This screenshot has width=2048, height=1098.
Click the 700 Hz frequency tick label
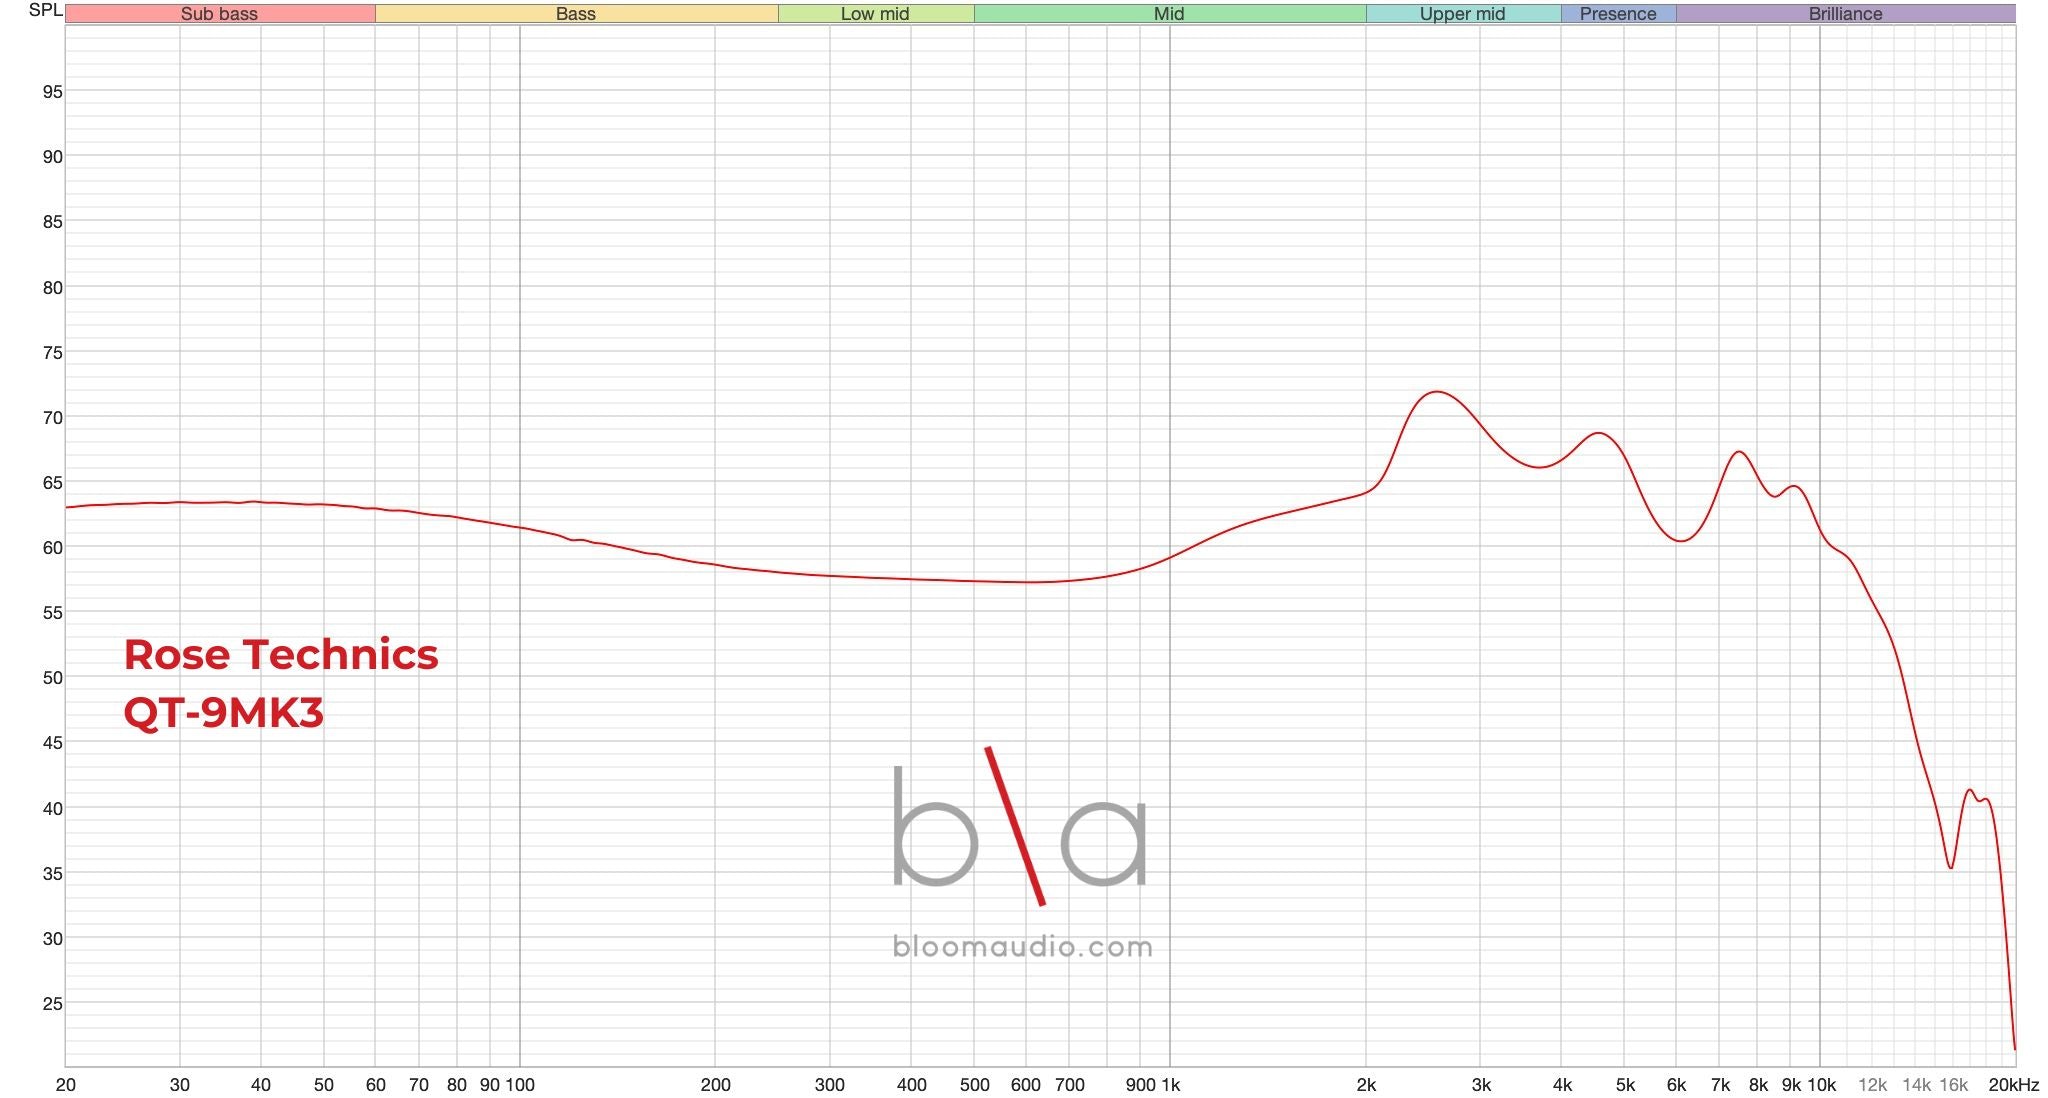pyautogui.click(x=1070, y=1085)
